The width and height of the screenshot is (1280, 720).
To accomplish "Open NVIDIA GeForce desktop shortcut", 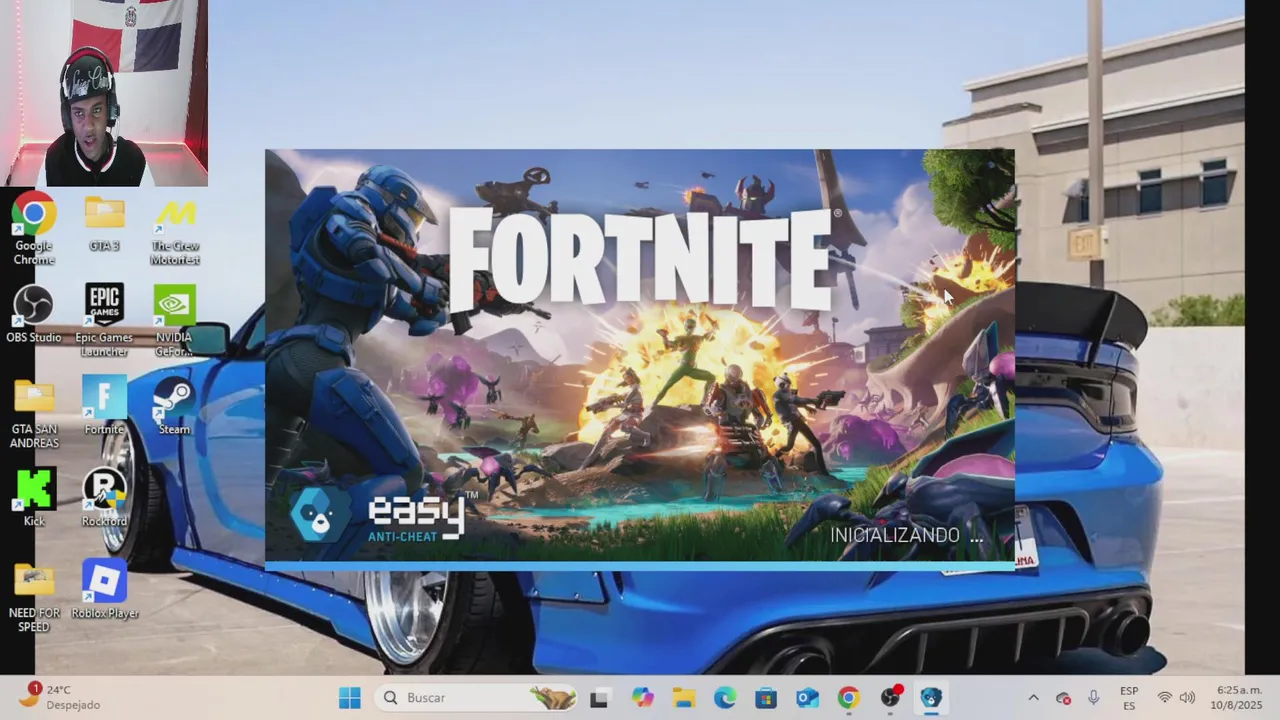I will pos(174,320).
